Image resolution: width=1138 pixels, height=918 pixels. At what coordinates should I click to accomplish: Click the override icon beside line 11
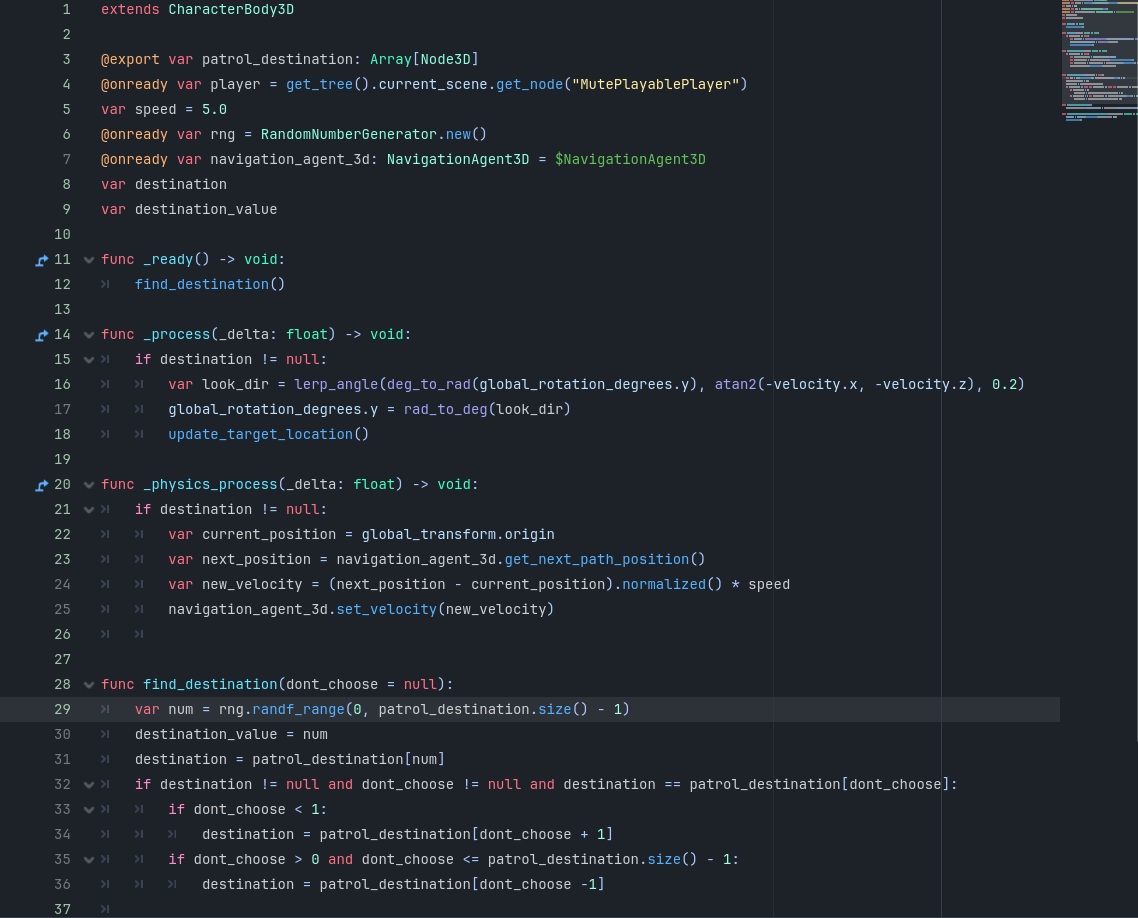pos(42,260)
